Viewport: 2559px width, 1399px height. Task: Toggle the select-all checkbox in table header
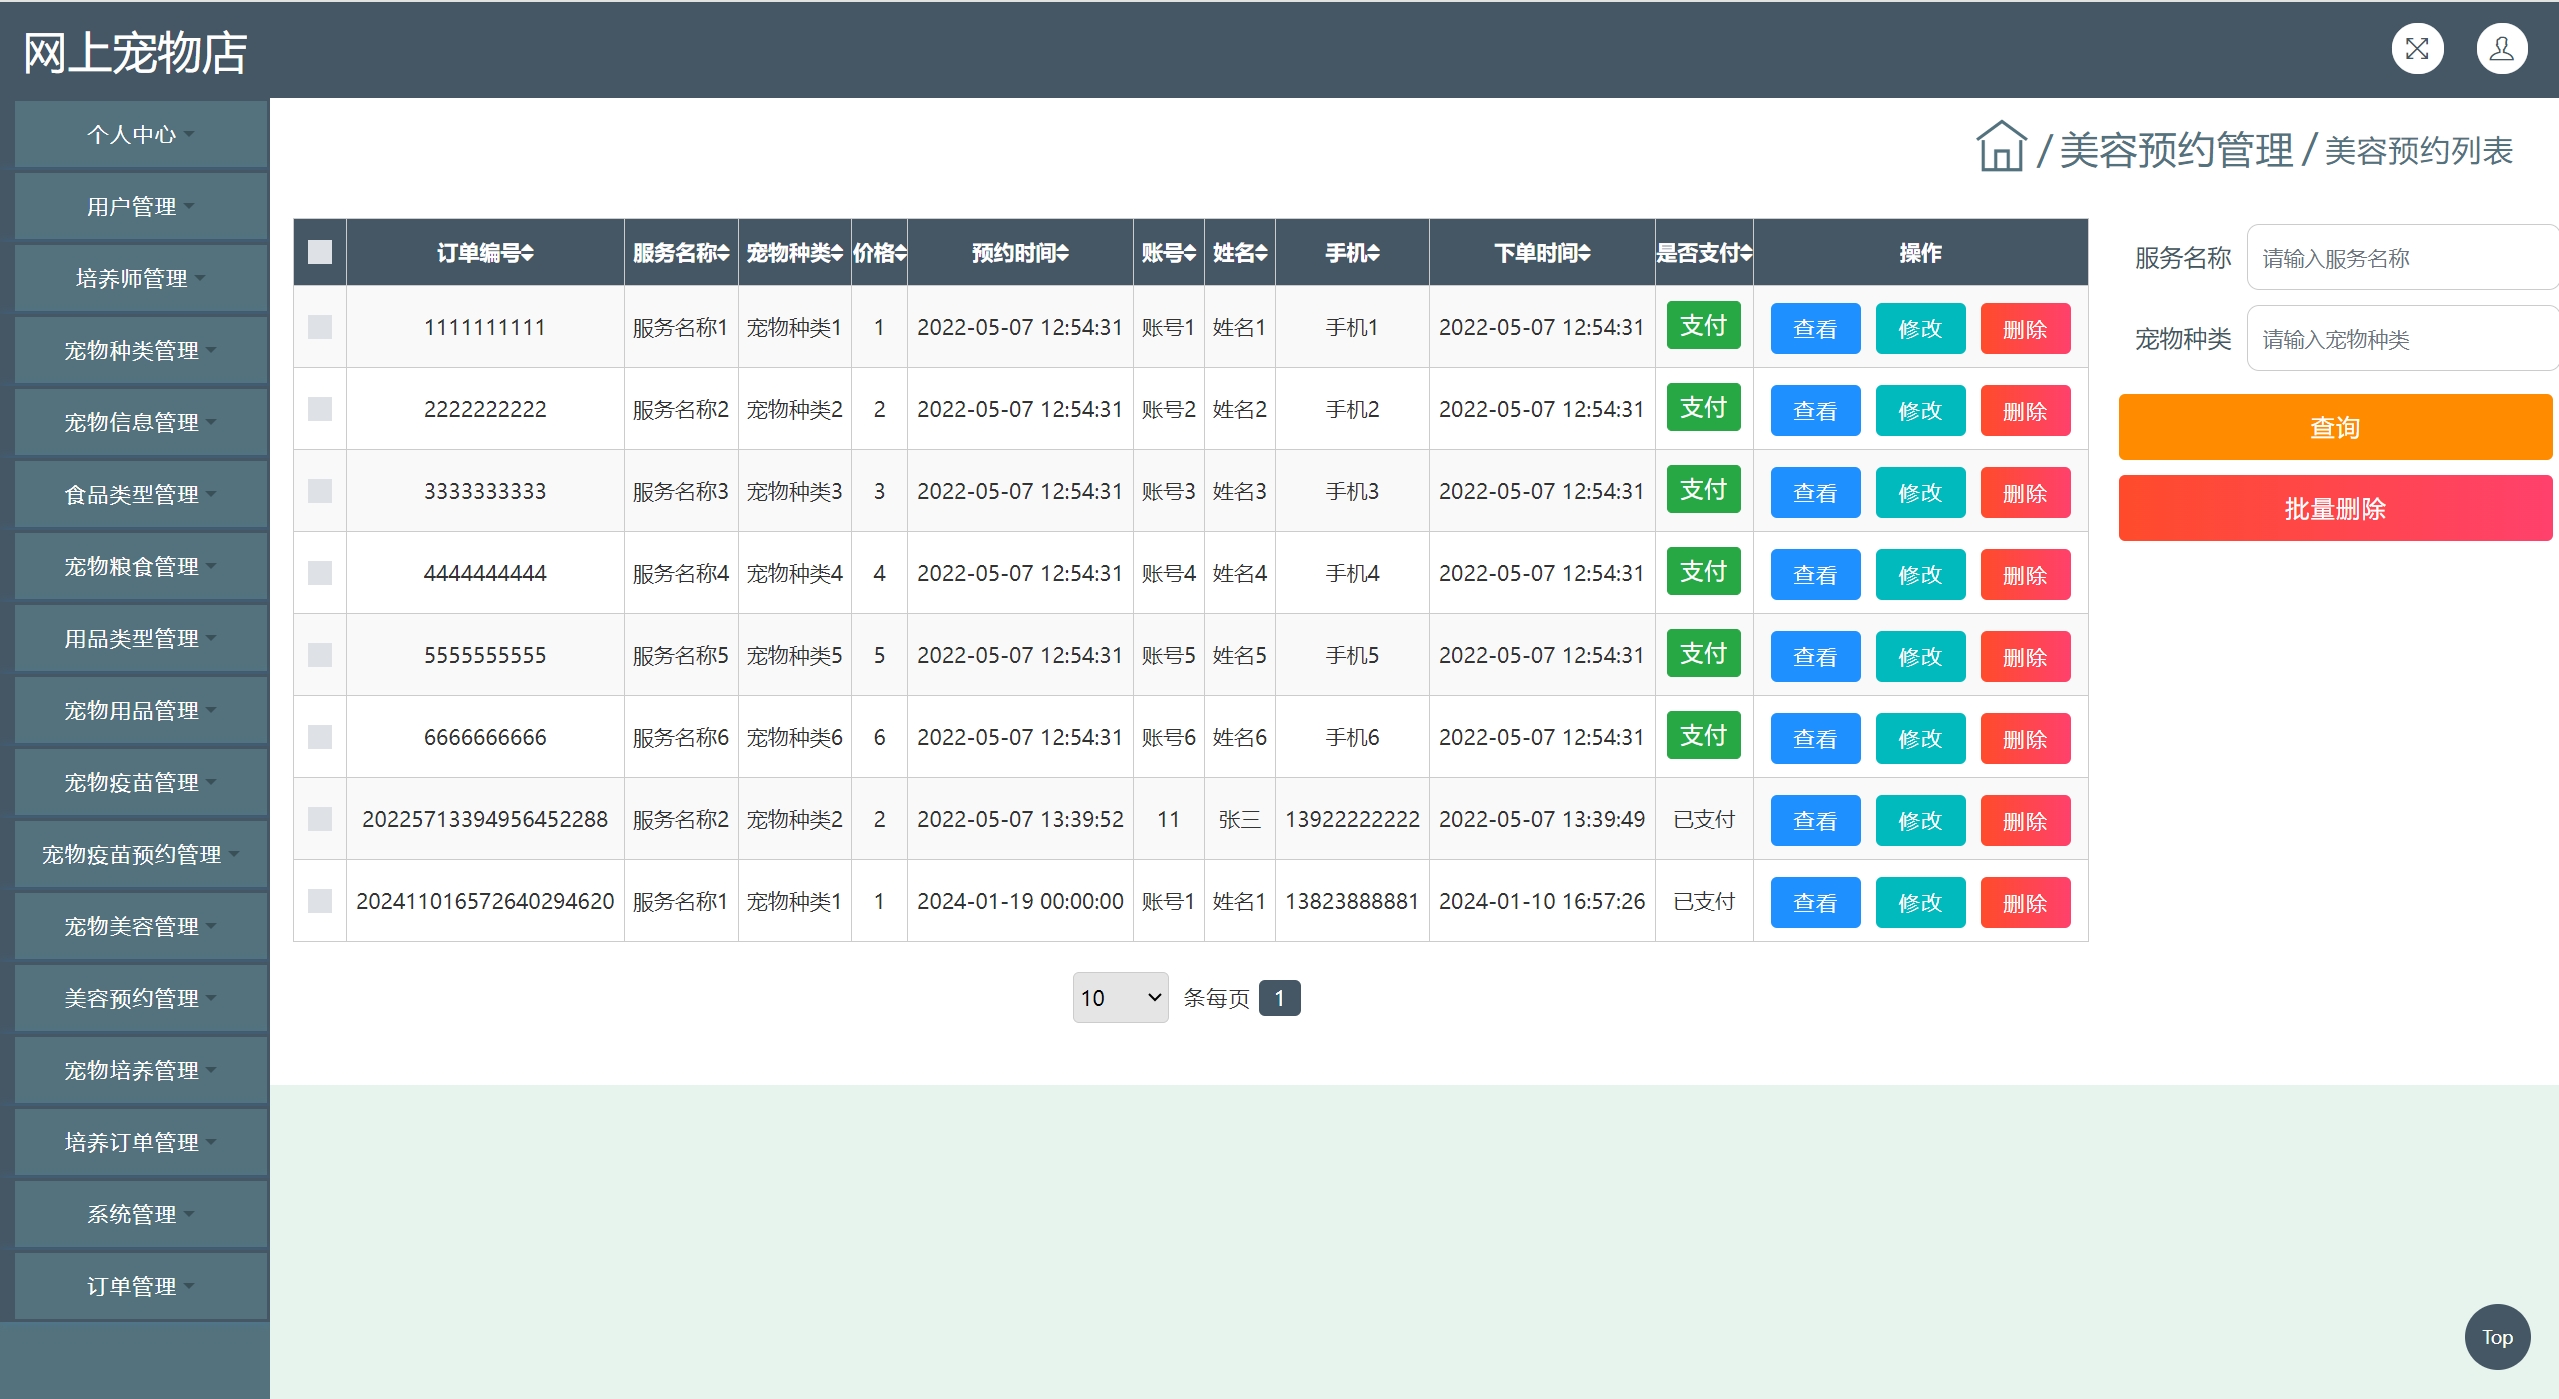(x=320, y=252)
